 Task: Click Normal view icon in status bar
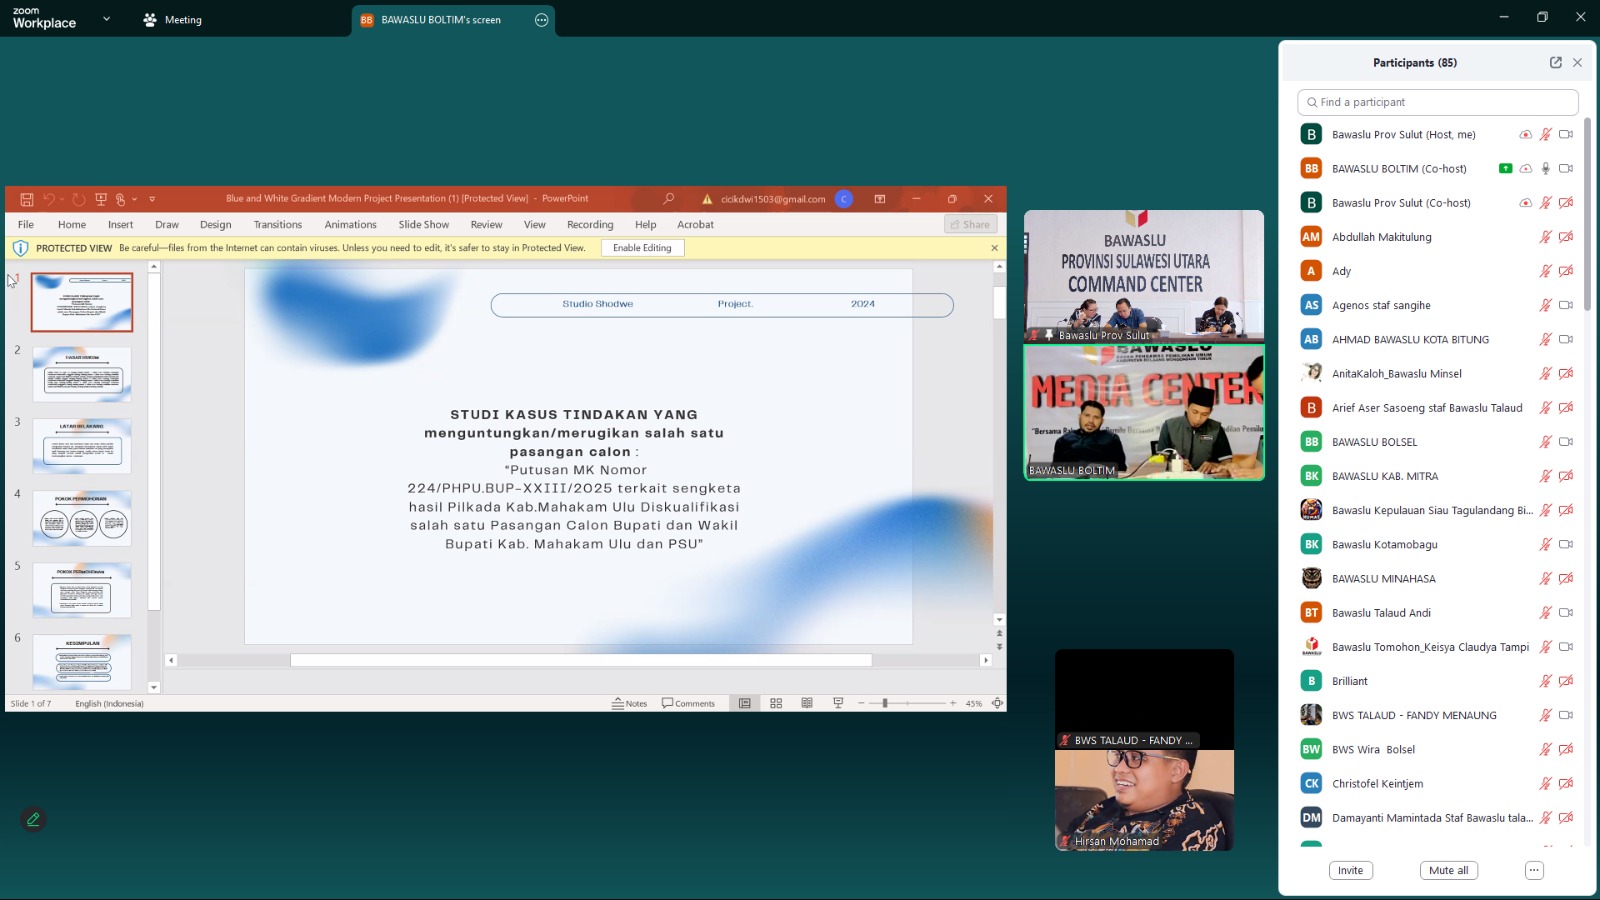pos(745,703)
